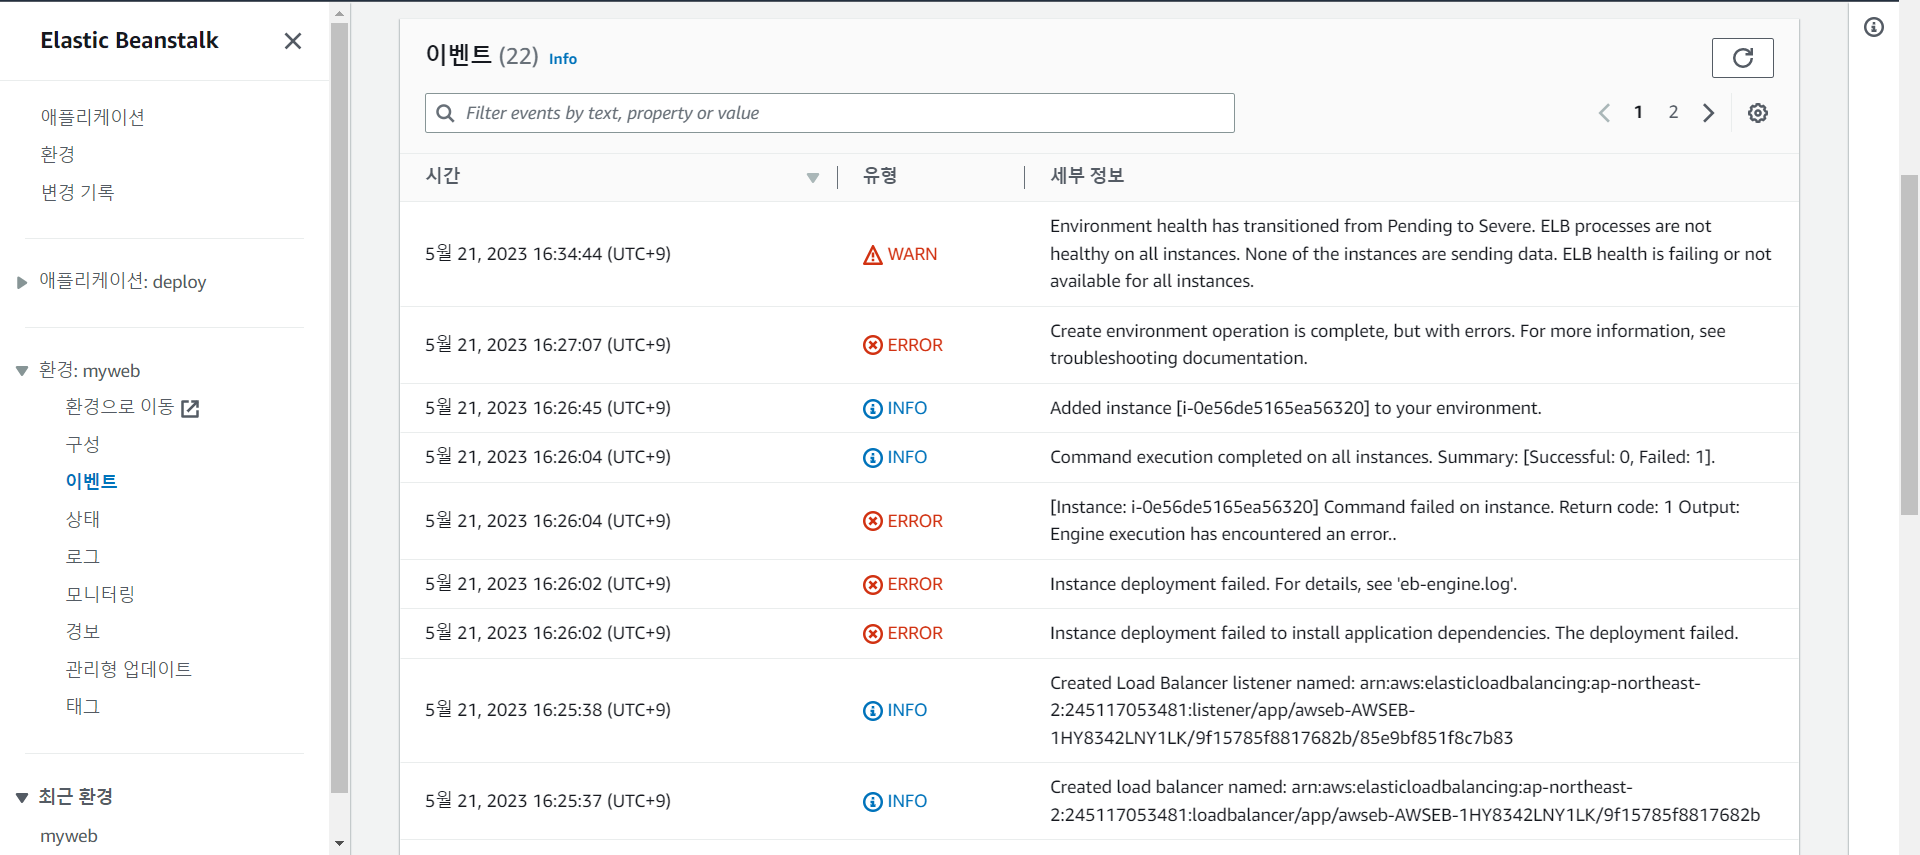The width and height of the screenshot is (1920, 855).
Task: Click the 유형 column header
Action: (x=880, y=176)
